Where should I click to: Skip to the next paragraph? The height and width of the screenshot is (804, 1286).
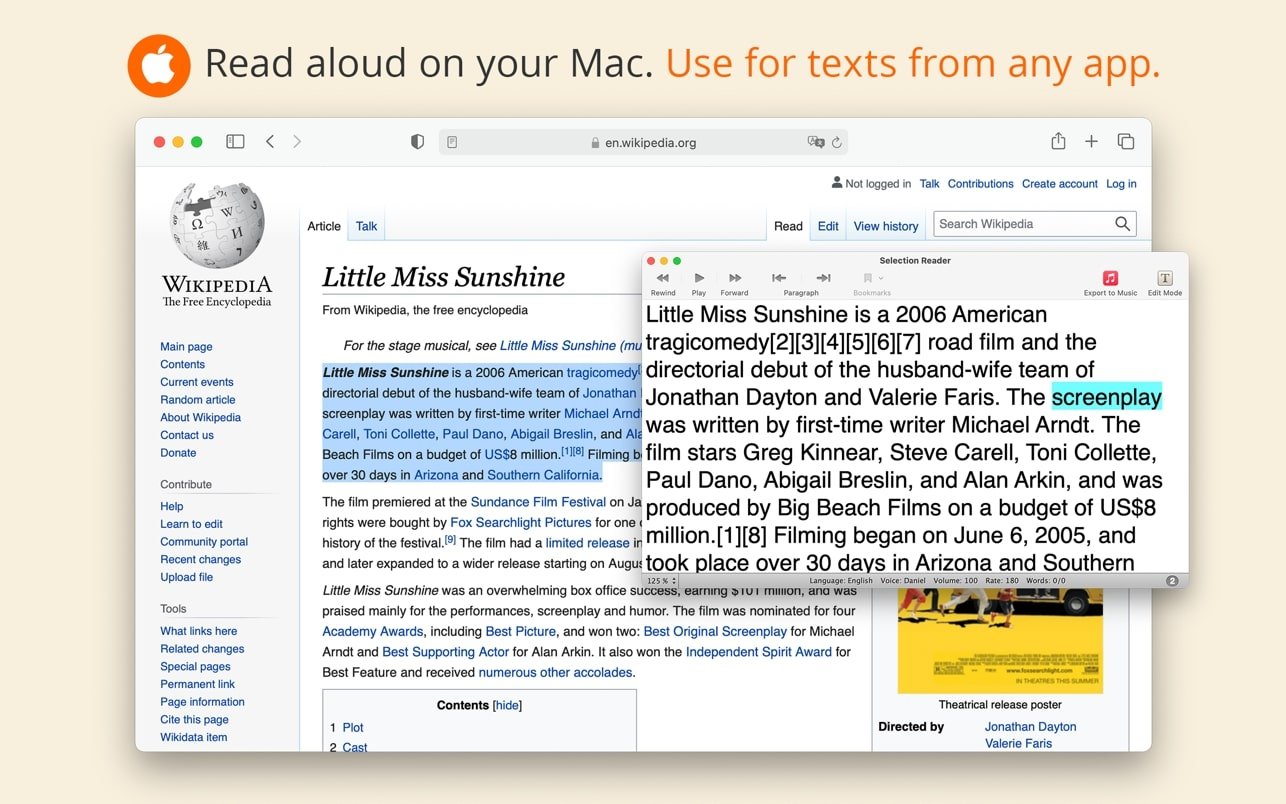pos(823,278)
